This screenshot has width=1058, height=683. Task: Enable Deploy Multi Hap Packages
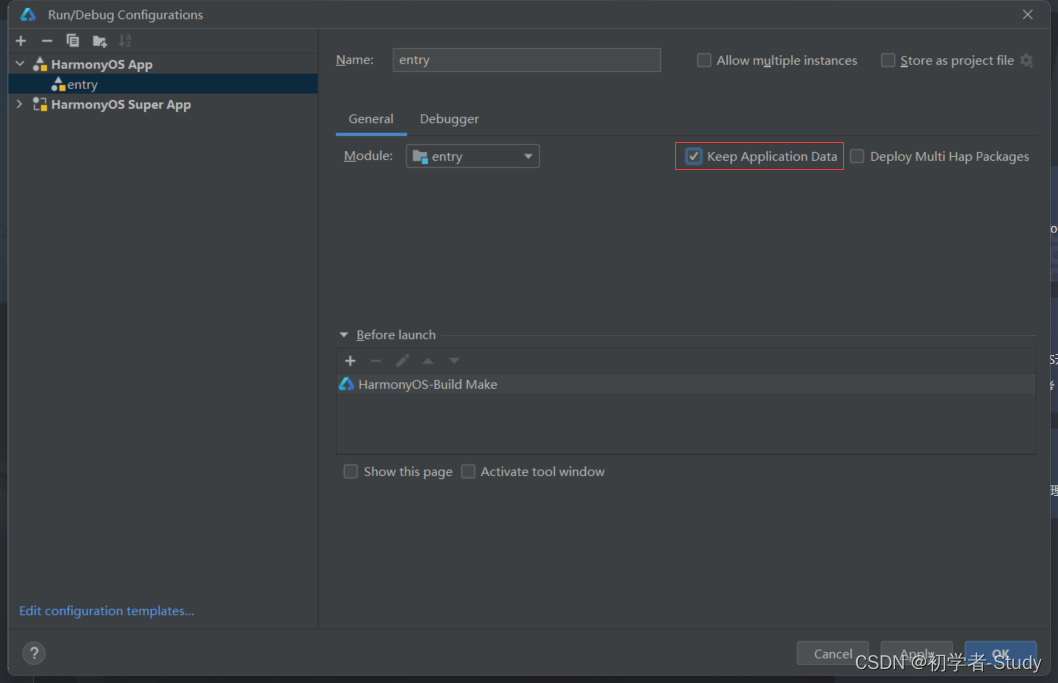coord(857,156)
